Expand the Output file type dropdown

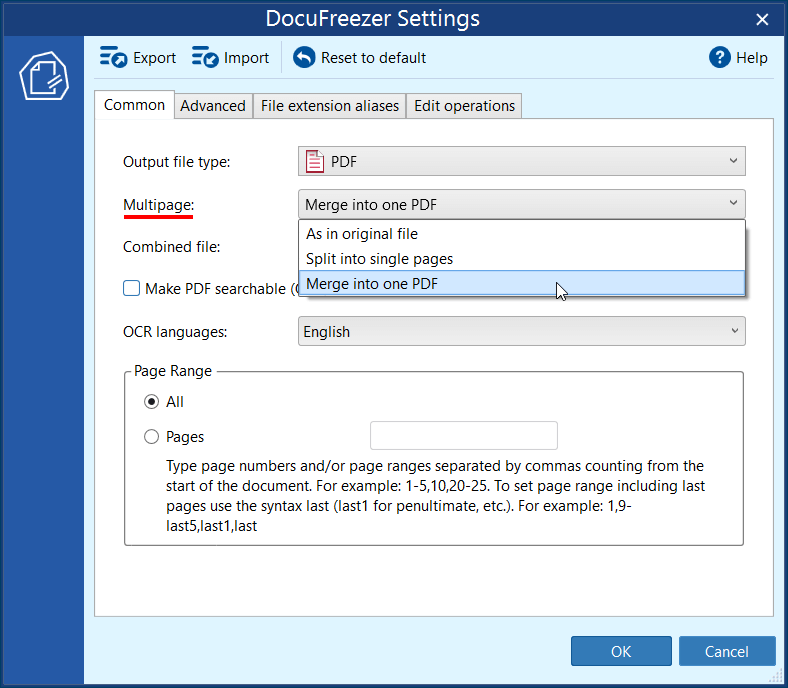click(x=521, y=162)
